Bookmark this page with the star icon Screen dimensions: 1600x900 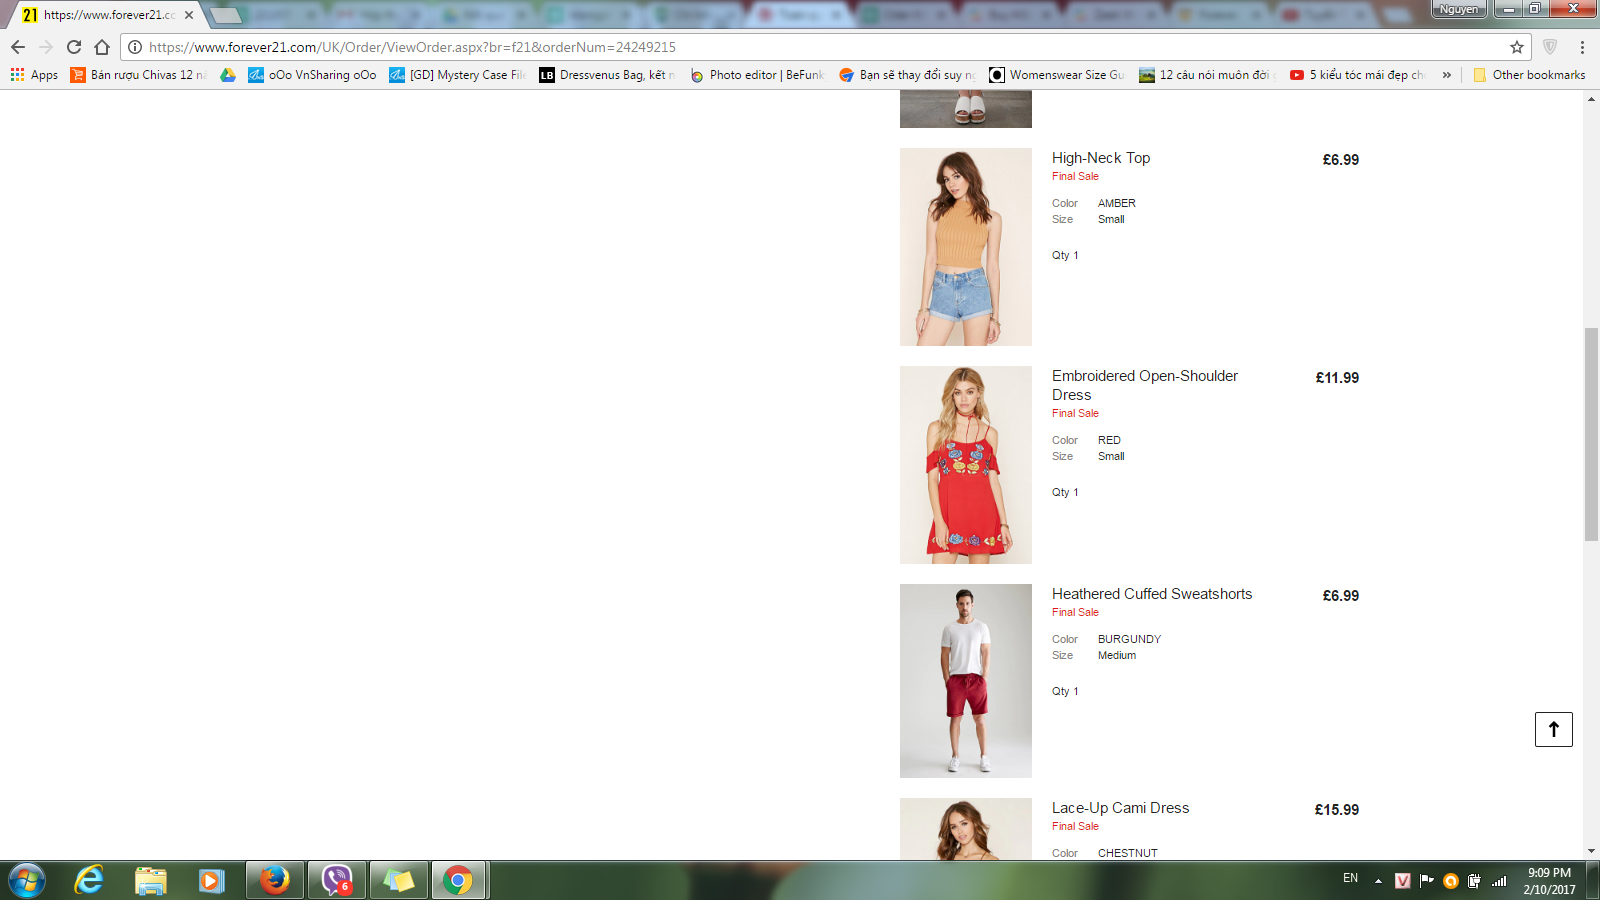1516,47
